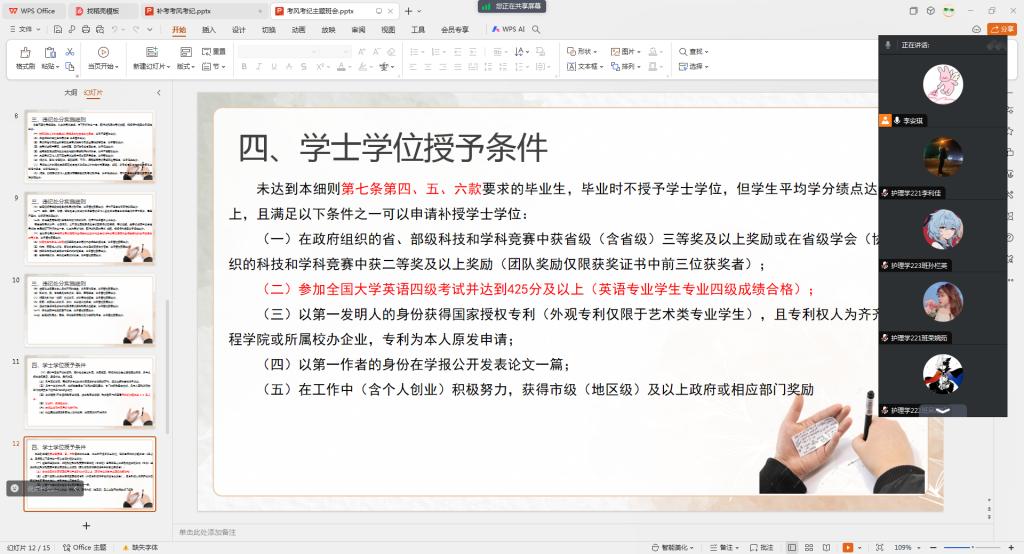Viewport: 1024px width, 554px height.
Task: Switch to the Outline (大纲) tab
Action: click(70, 92)
